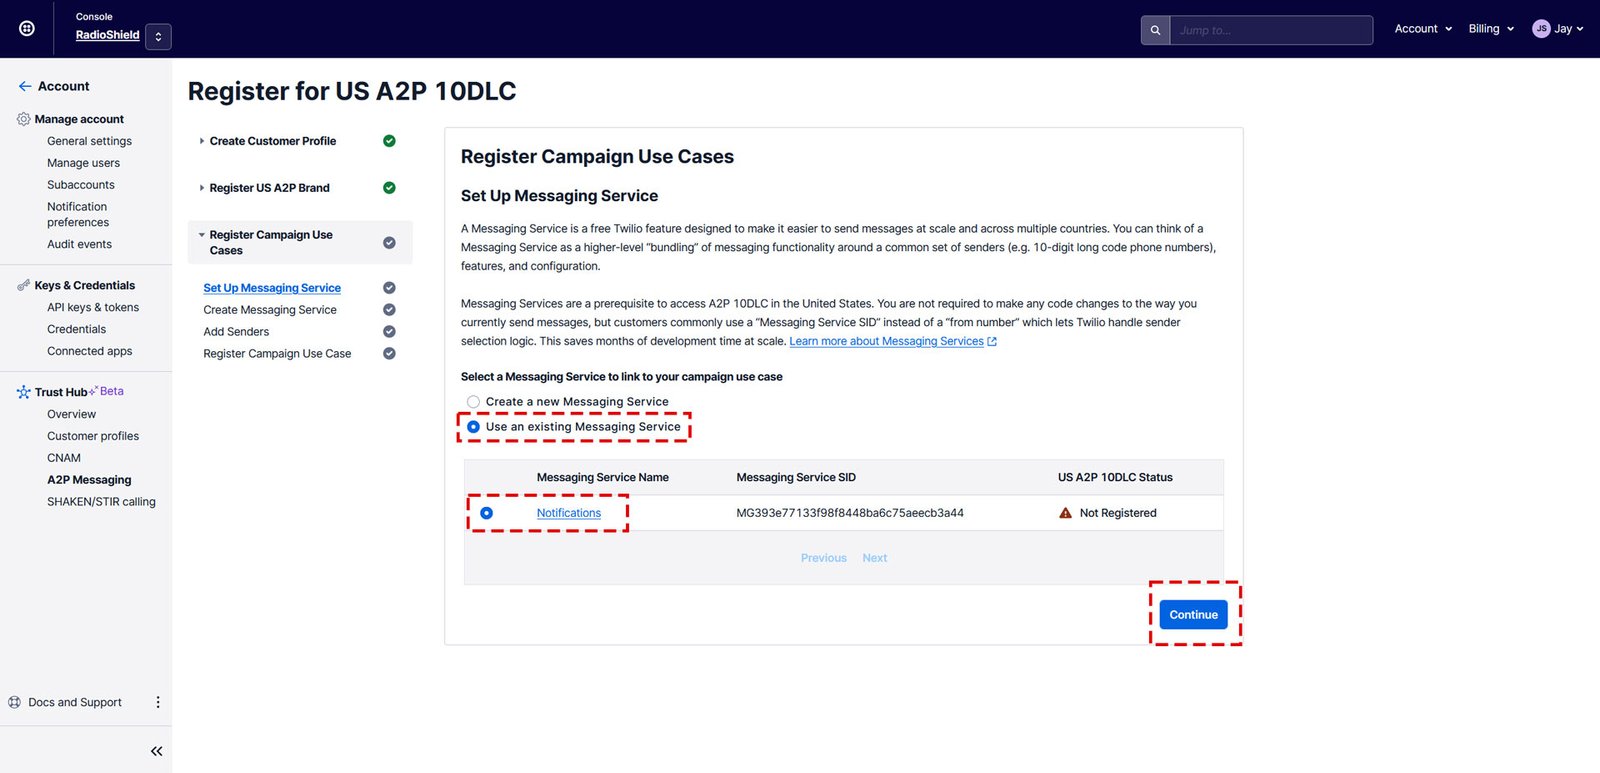This screenshot has height=773, width=1600.
Task: Open the Jay user profile menu
Action: [1558, 29]
